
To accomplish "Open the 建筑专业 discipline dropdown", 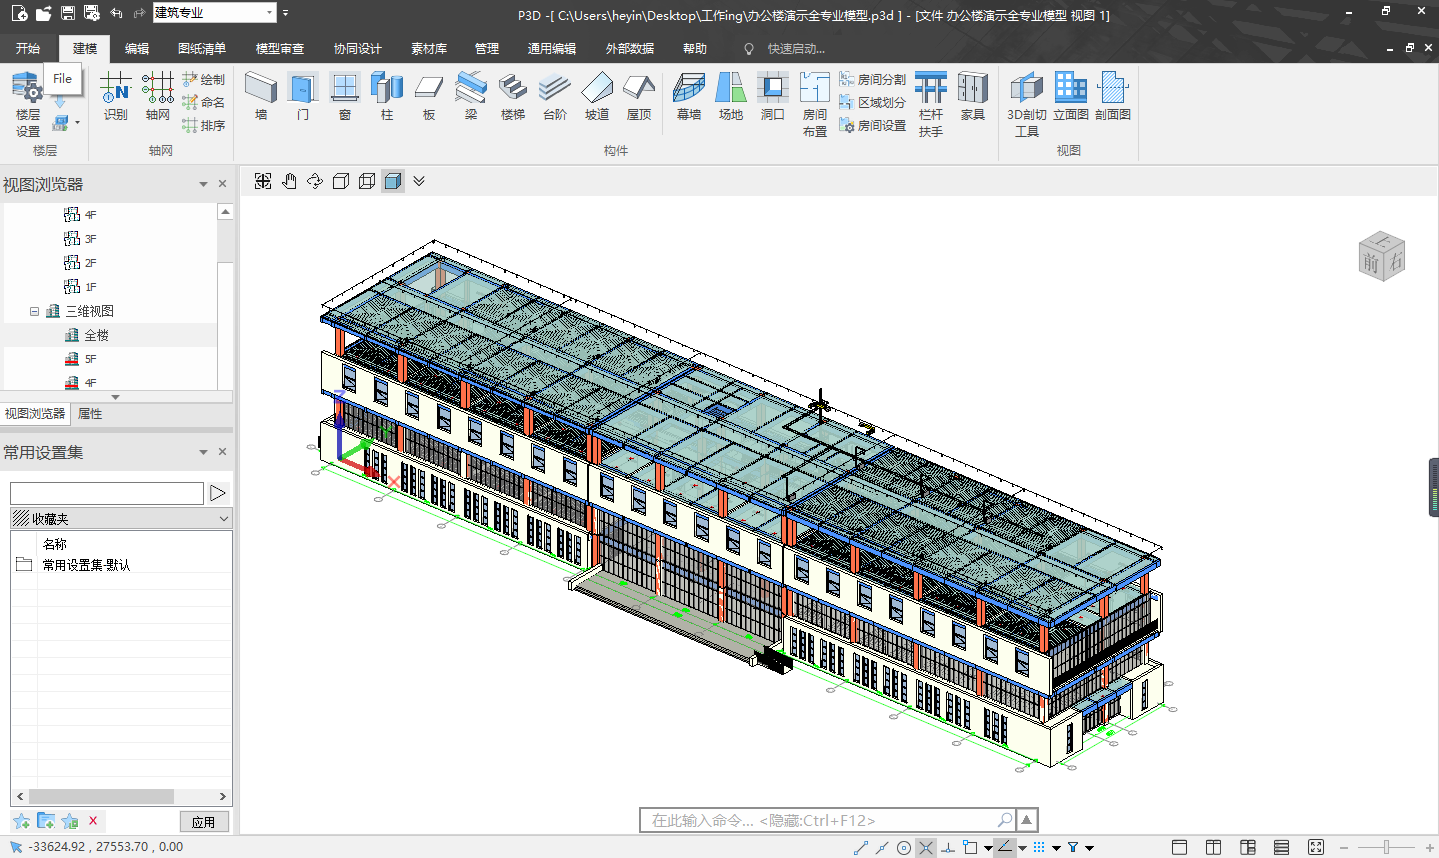I will pos(270,13).
